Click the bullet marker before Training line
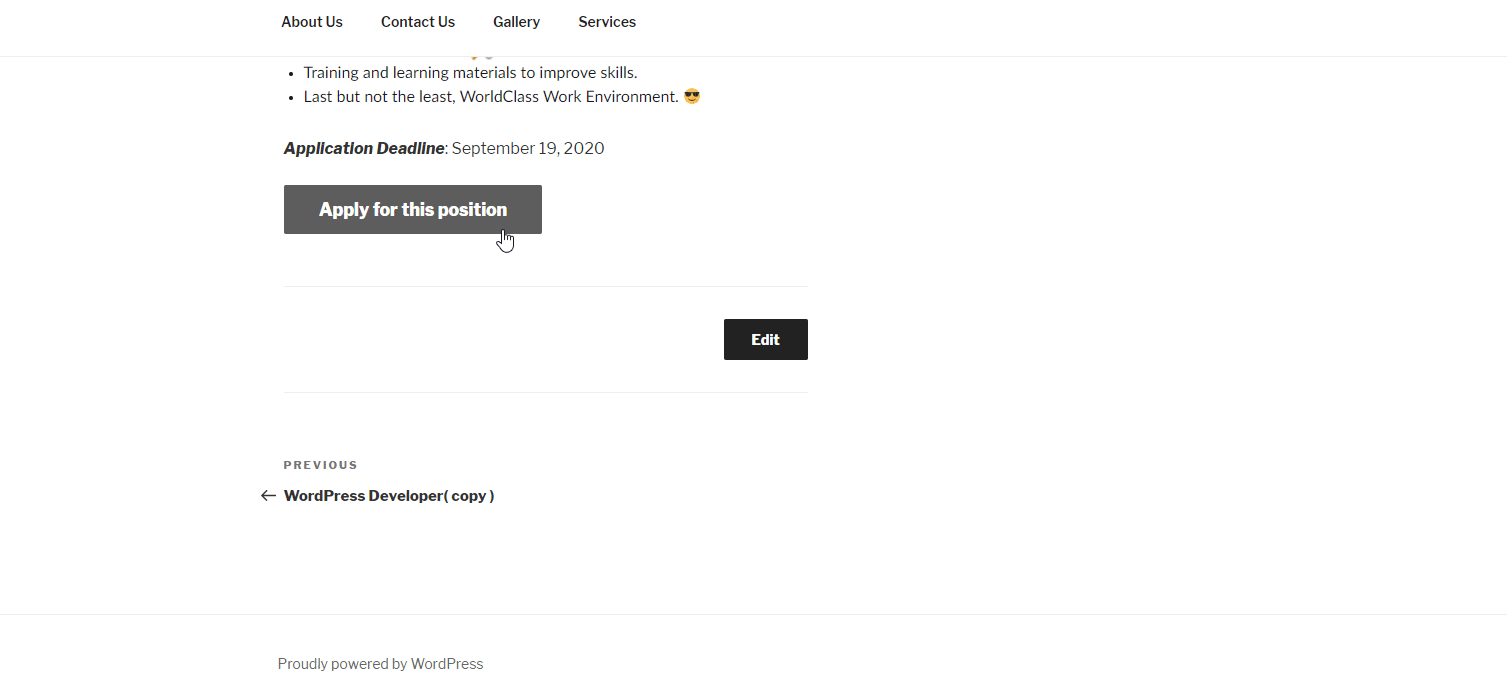The image size is (1507, 687). [x=291, y=74]
